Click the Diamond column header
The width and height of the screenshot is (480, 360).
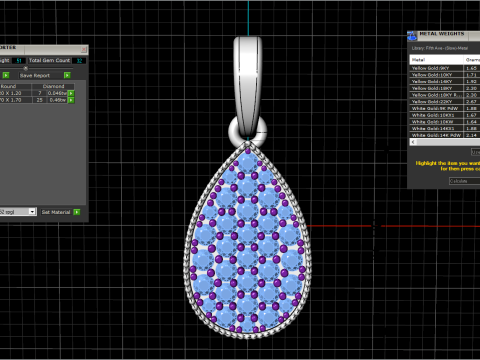(x=53, y=86)
